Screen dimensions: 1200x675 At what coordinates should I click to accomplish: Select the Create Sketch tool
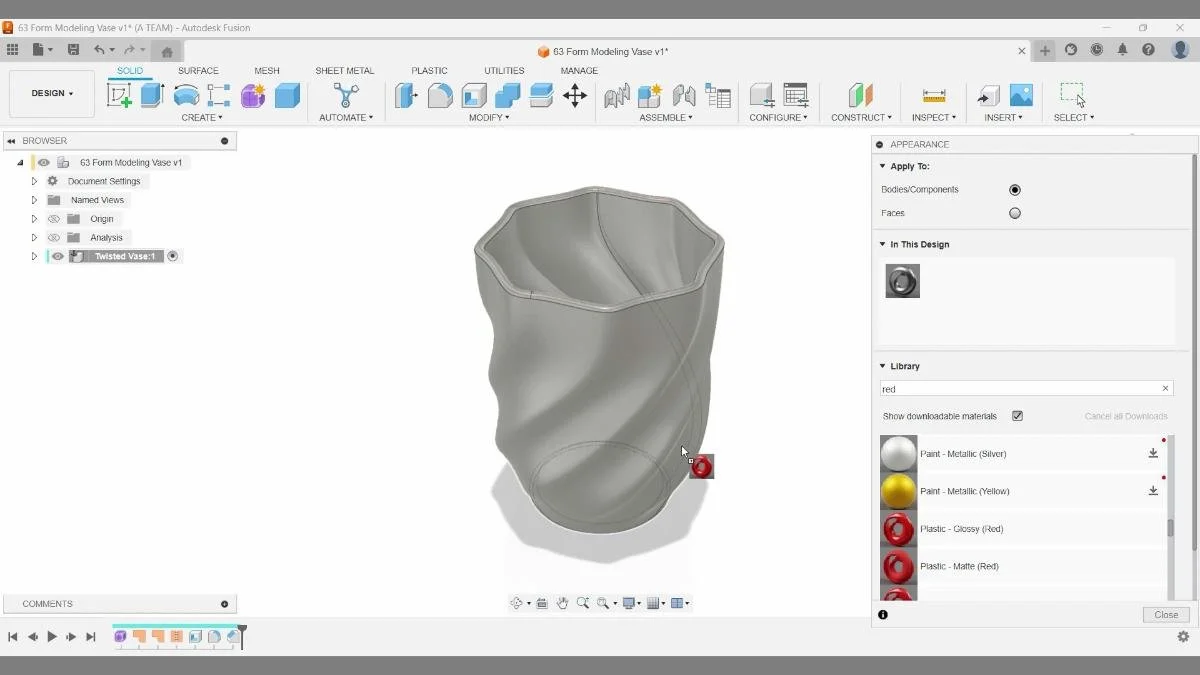coord(120,95)
